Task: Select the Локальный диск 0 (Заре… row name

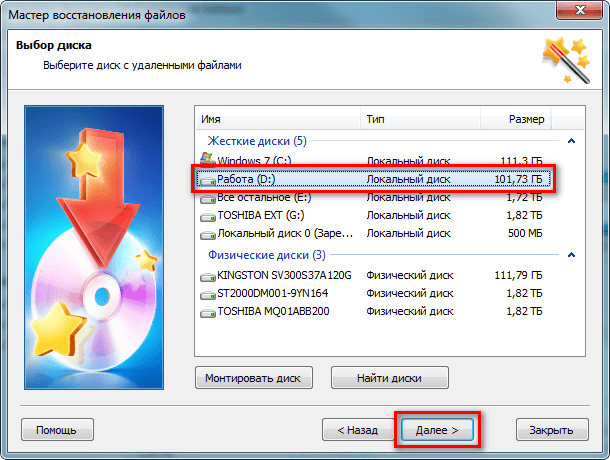Action: (x=285, y=233)
